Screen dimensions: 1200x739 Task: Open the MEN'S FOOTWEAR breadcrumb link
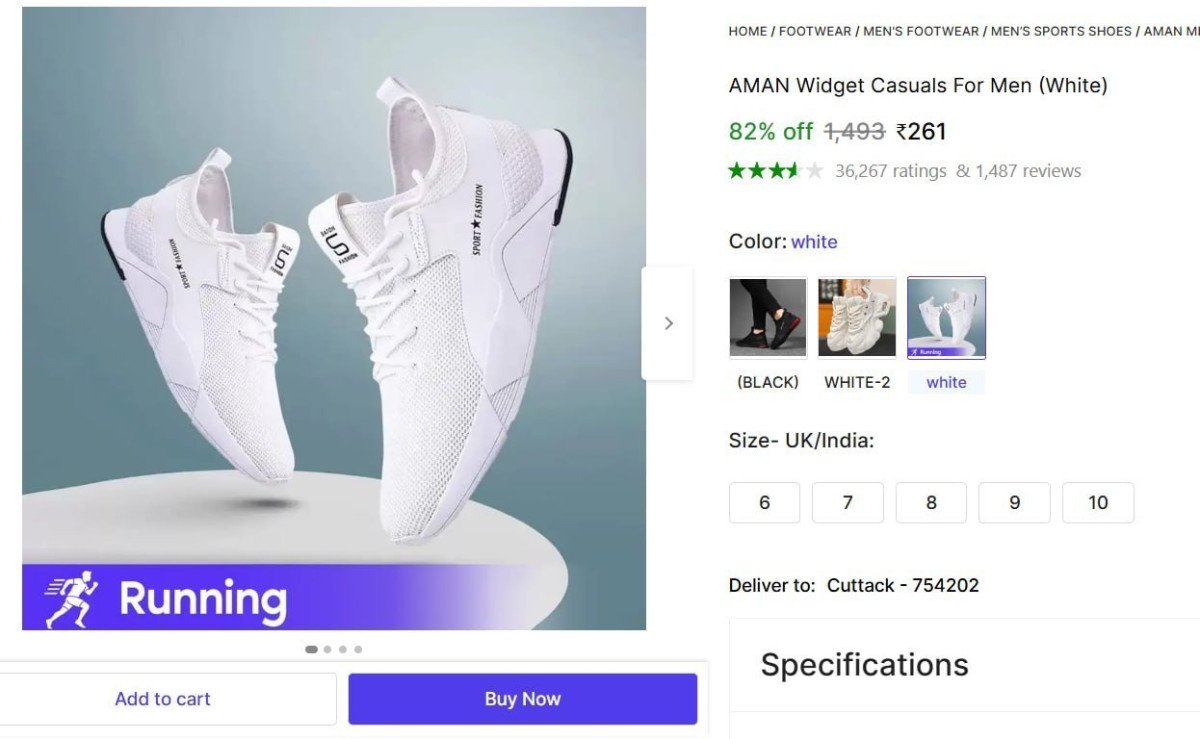(920, 31)
